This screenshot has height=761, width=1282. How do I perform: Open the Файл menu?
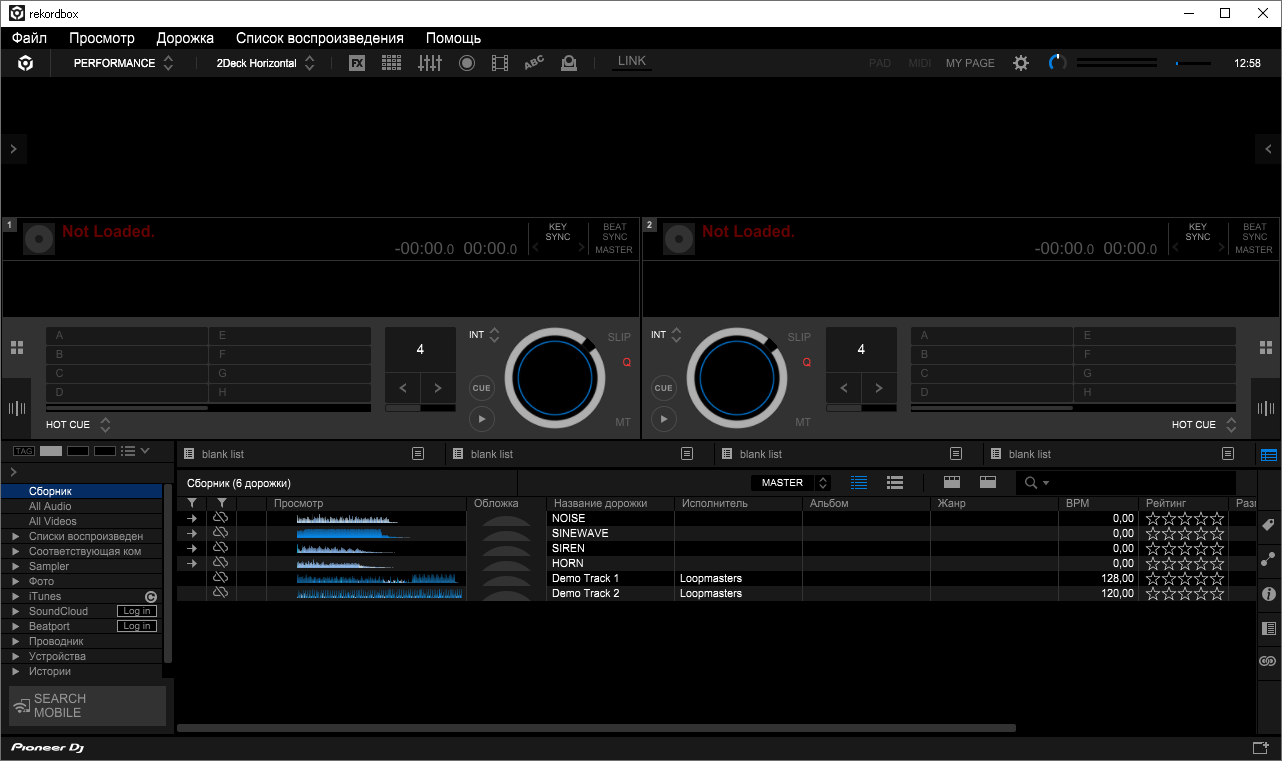tap(28, 38)
